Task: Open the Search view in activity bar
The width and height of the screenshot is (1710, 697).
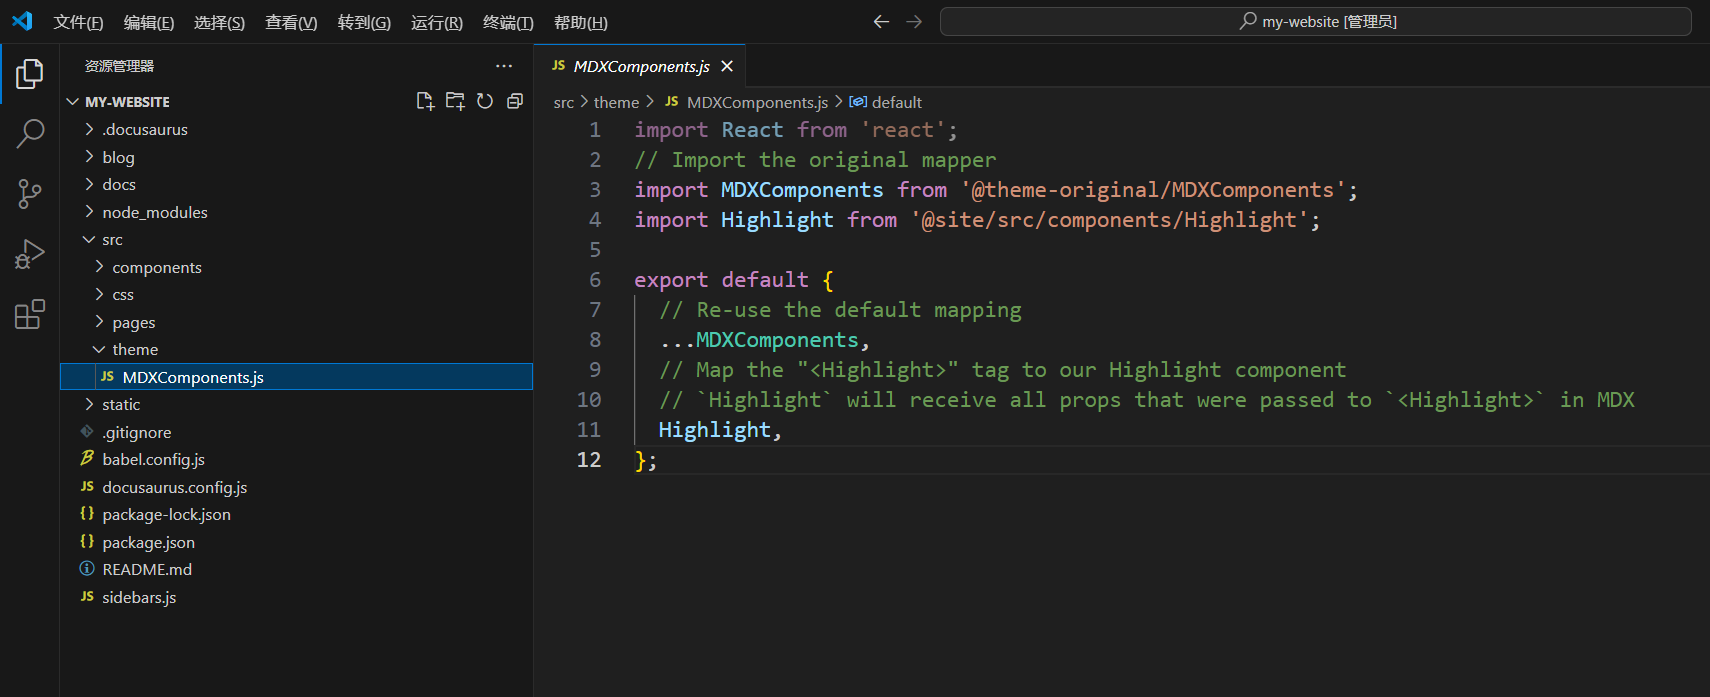Action: 30,133
